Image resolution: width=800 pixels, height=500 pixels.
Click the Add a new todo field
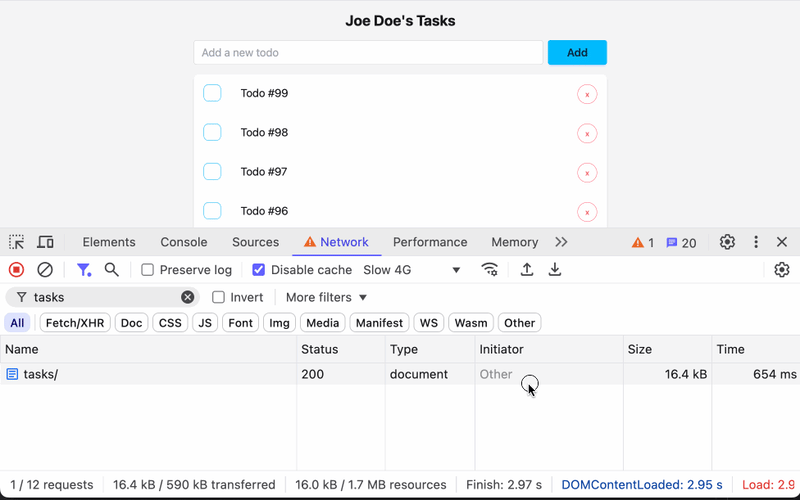(x=368, y=53)
